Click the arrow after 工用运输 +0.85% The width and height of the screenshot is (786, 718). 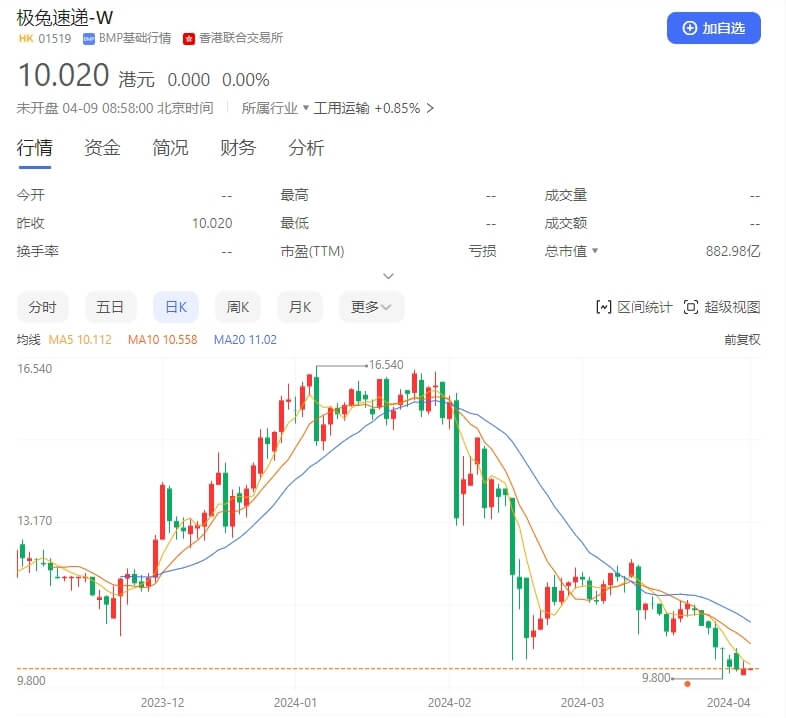point(430,108)
